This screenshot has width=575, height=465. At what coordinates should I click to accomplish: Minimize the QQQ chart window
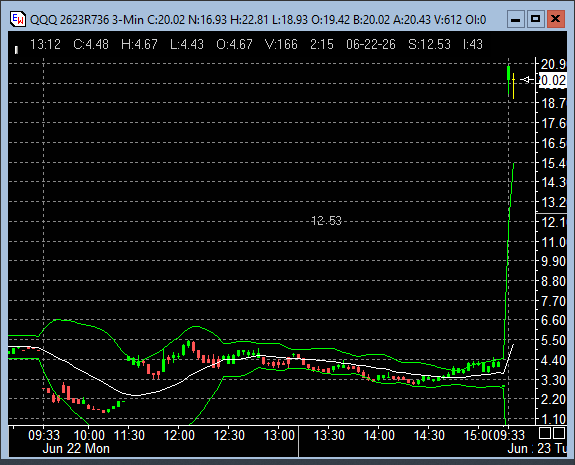515,19
